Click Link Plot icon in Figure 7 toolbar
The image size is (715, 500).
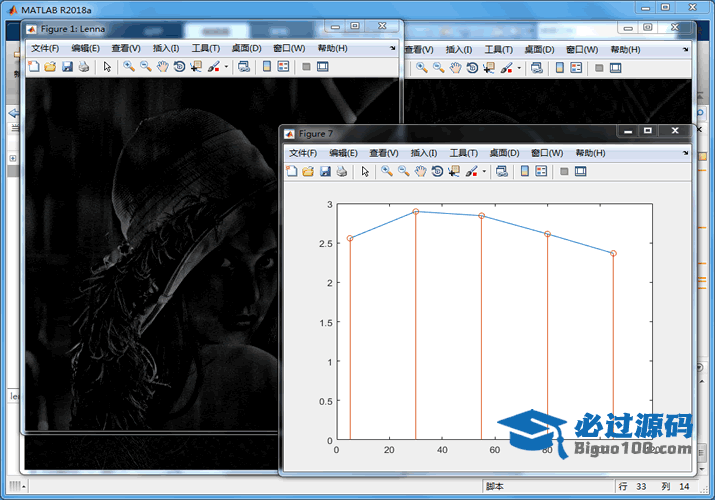[501, 172]
